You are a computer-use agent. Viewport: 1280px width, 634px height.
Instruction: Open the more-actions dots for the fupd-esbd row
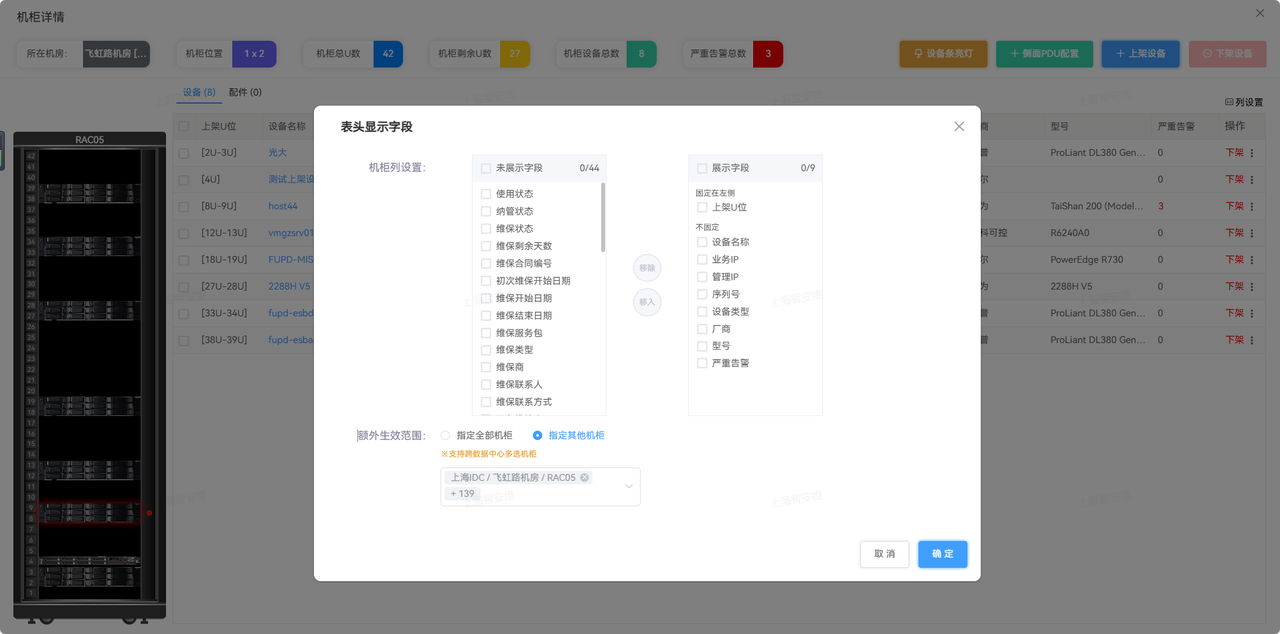(x=1252, y=313)
